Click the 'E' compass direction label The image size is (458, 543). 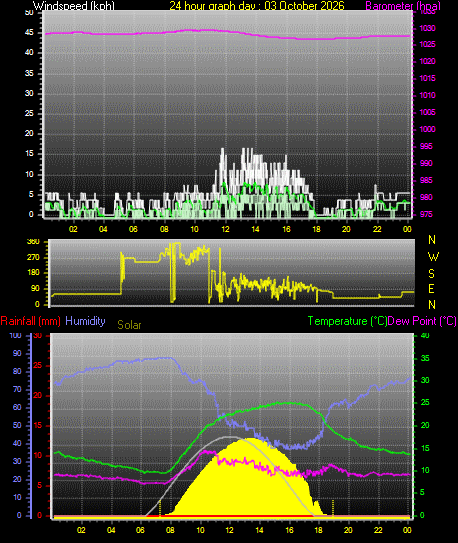pos(431,289)
